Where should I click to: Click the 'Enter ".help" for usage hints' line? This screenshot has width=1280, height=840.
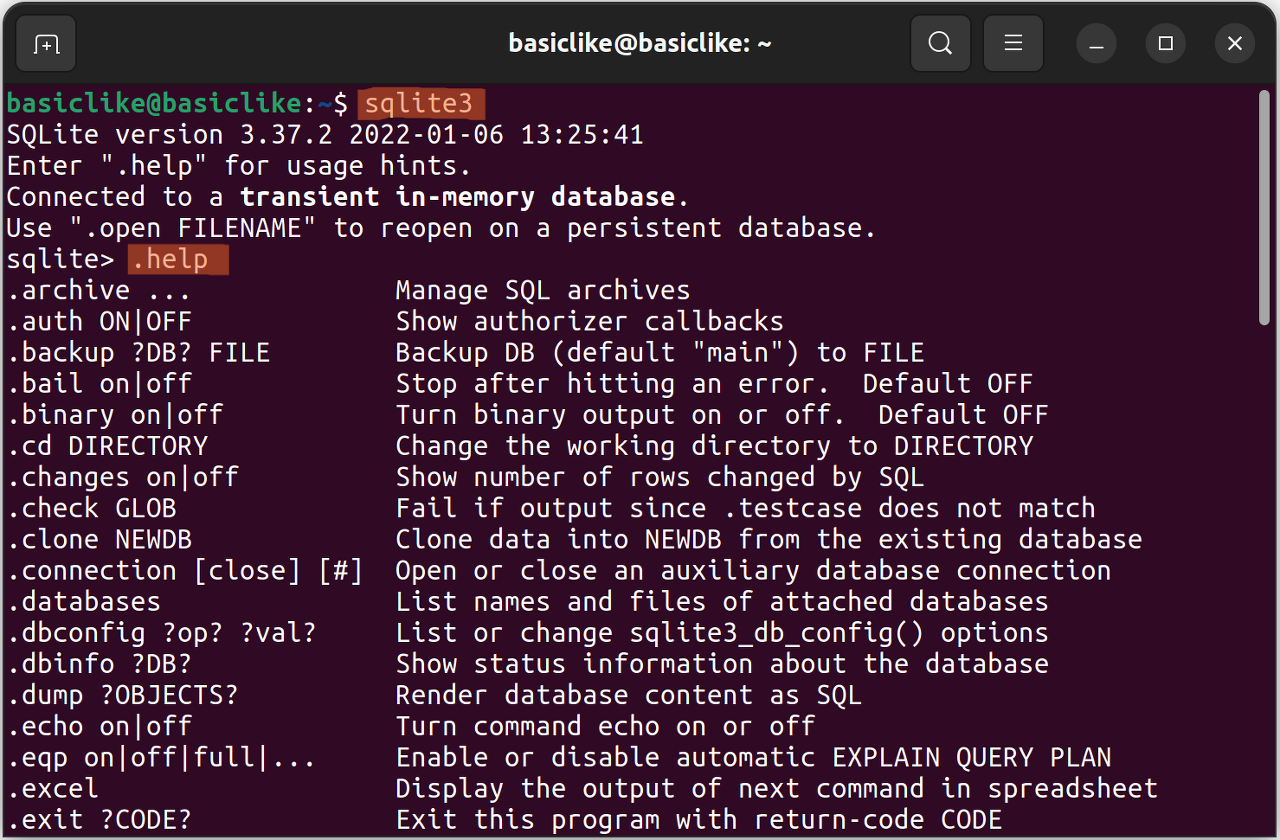pos(239,165)
